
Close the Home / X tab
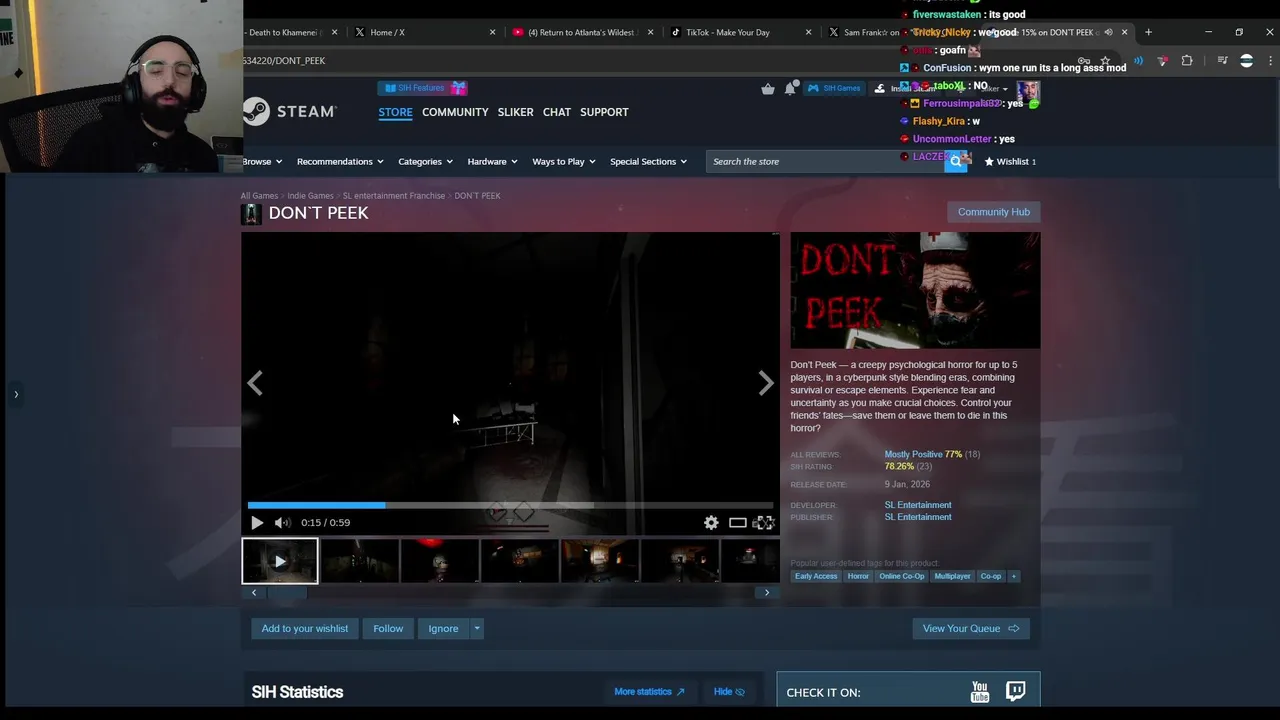tap(492, 32)
